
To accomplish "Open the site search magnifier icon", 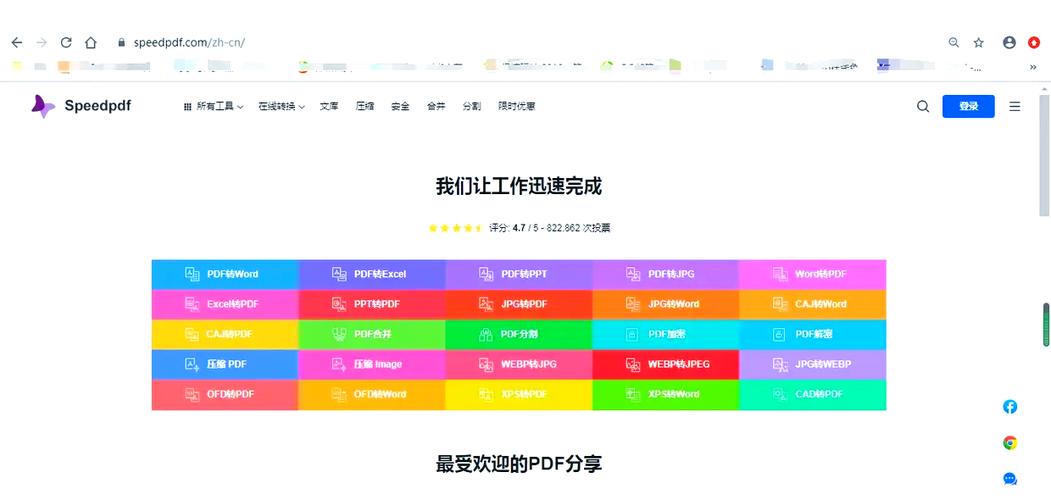I will click(x=923, y=107).
